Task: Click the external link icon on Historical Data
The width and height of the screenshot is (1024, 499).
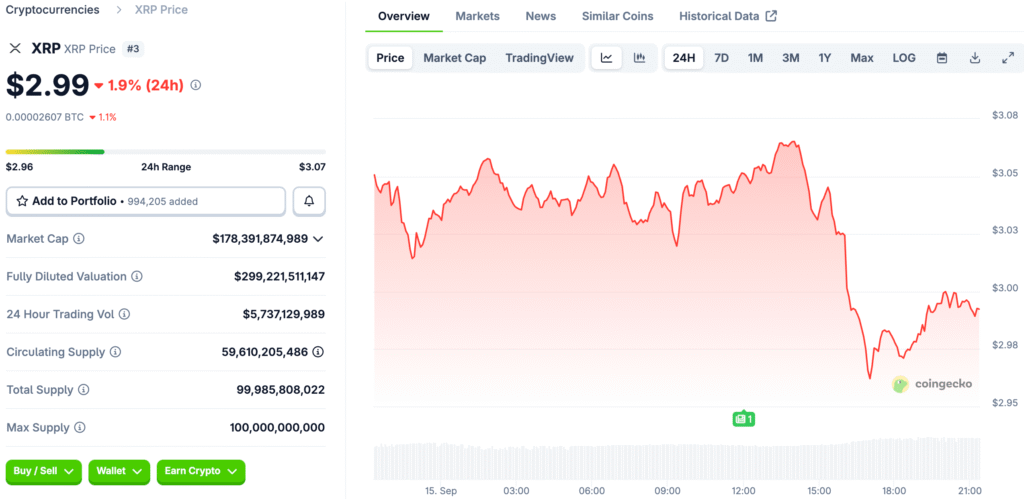Action: coord(771,16)
